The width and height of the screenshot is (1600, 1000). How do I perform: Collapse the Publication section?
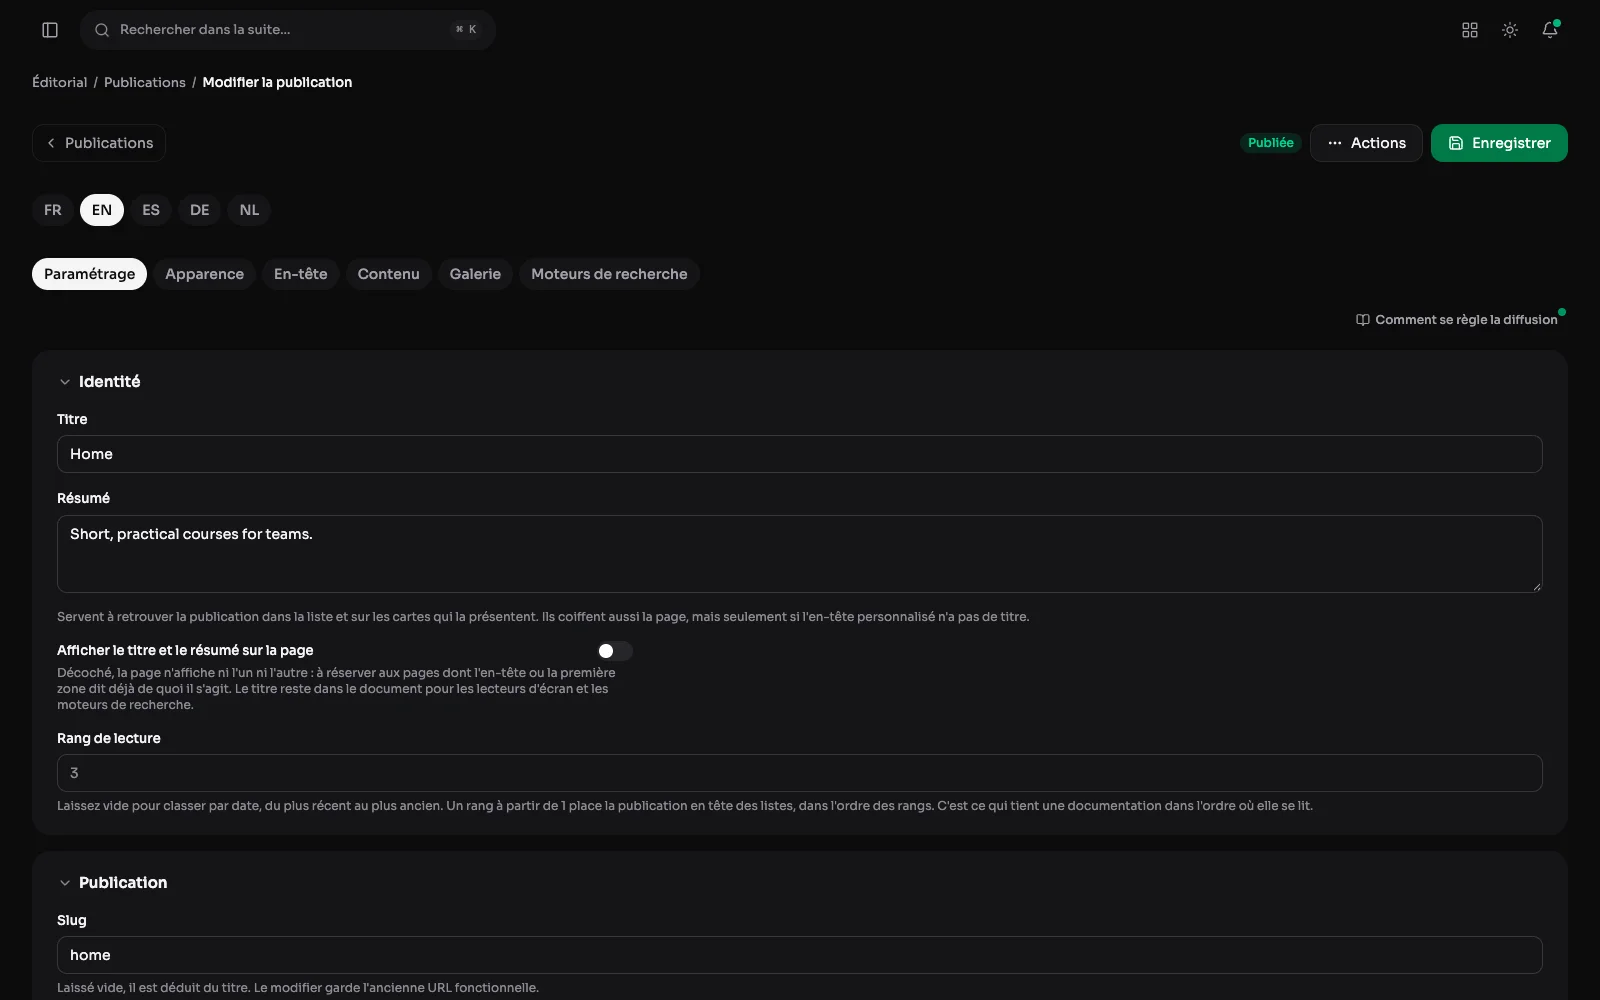(65, 883)
